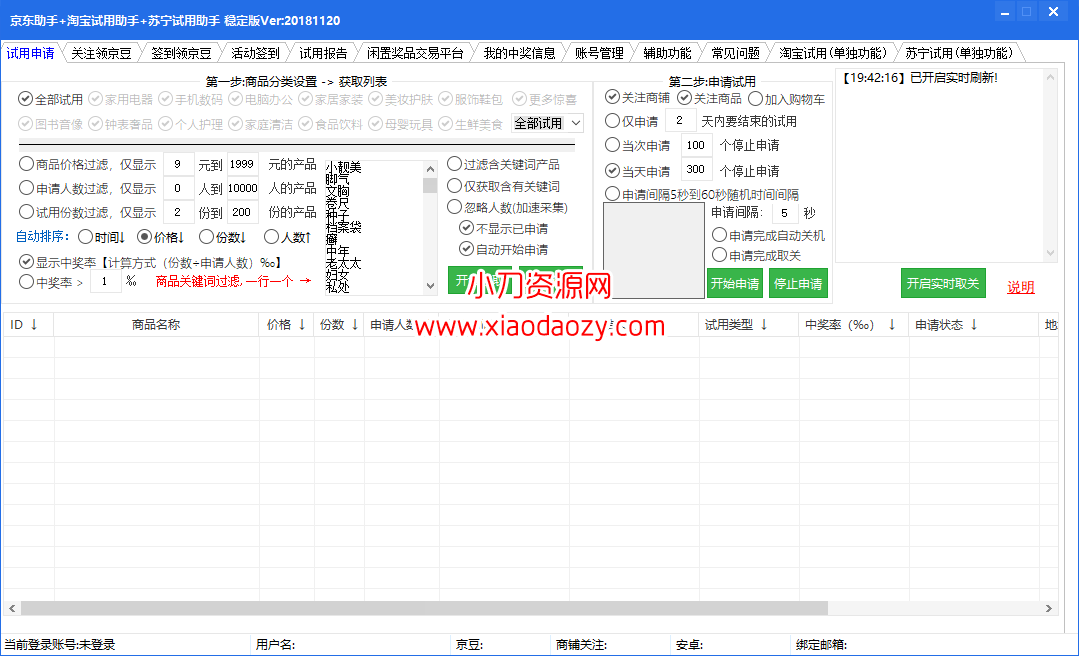Viewport: 1079px width, 656px height.
Task: Enable 商品价格过滤 option
Action: [87, 165]
